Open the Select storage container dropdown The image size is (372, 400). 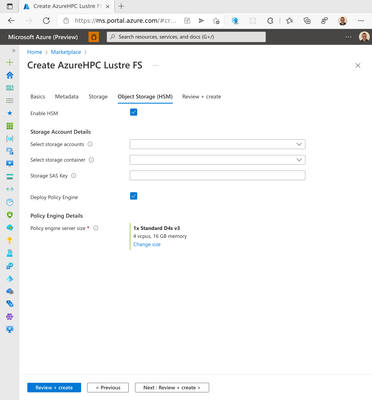click(x=217, y=160)
